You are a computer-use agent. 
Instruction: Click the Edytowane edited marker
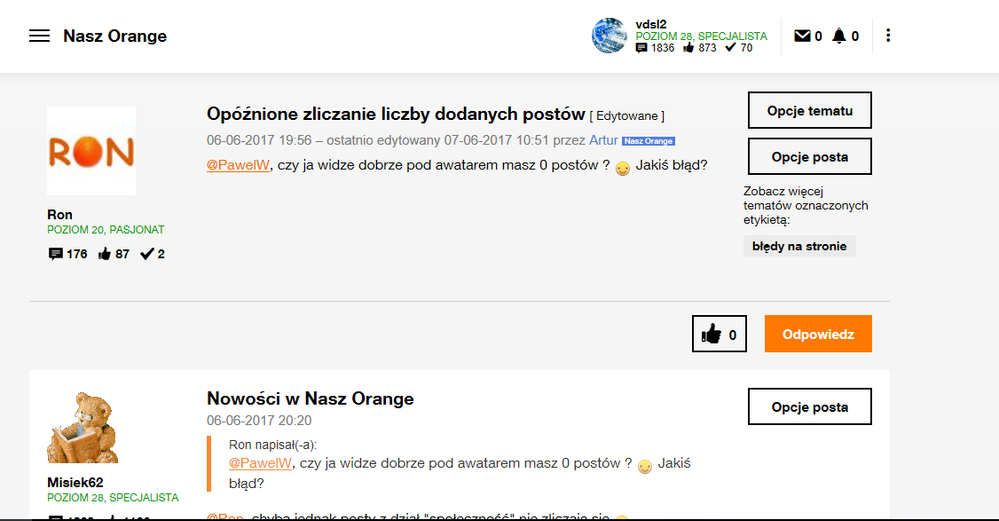(627, 116)
